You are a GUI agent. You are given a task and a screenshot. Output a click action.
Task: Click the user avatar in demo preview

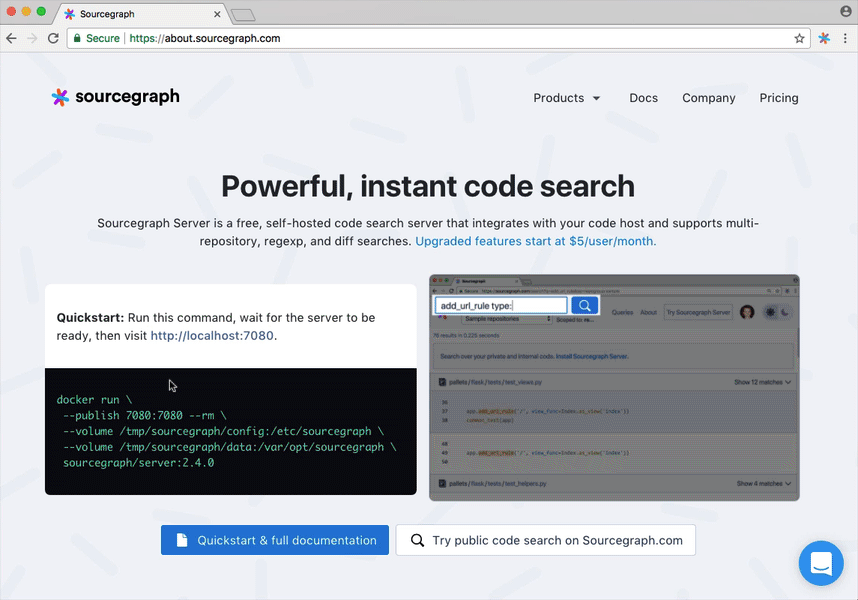click(747, 312)
